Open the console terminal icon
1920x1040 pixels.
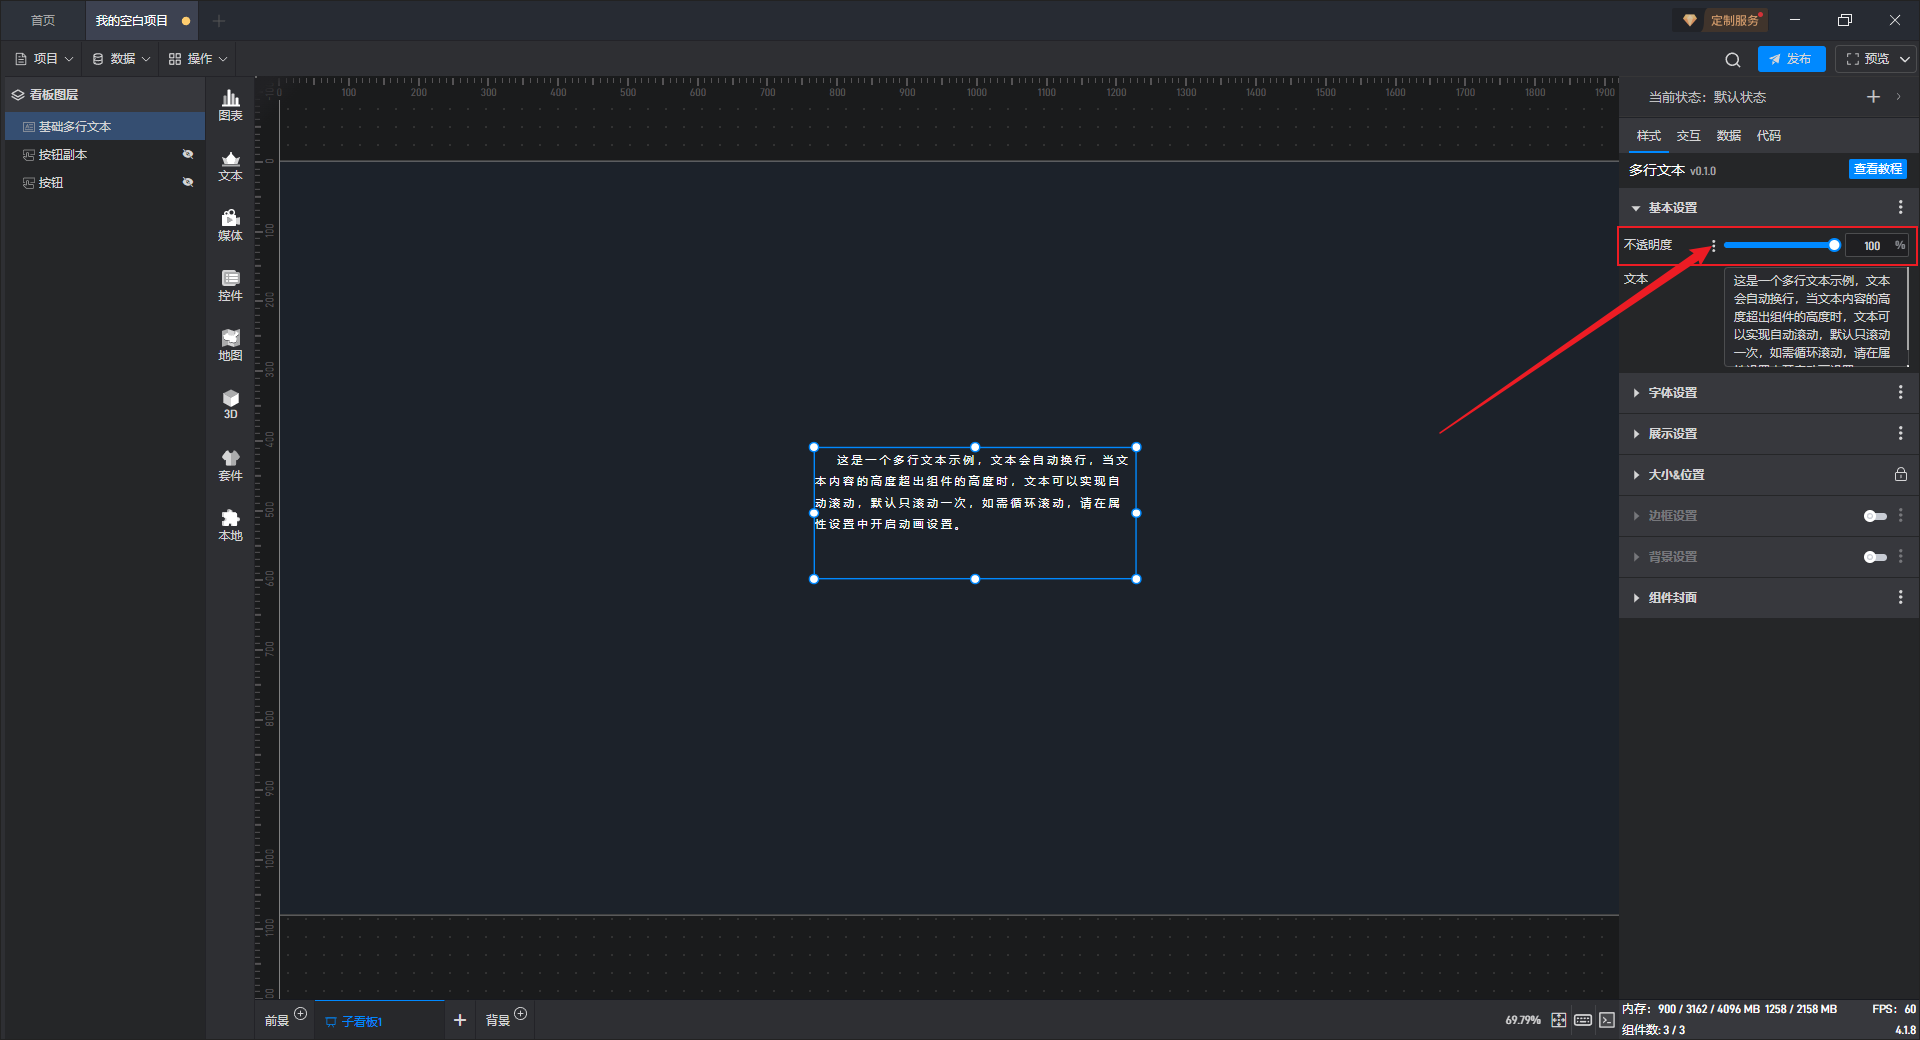tap(1607, 1020)
